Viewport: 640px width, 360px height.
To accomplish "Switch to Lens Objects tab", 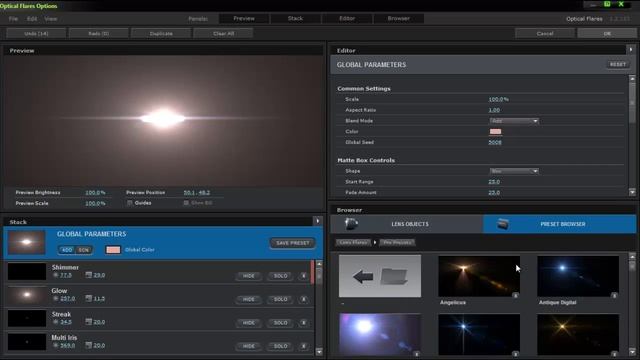I will pyautogui.click(x=407, y=224).
